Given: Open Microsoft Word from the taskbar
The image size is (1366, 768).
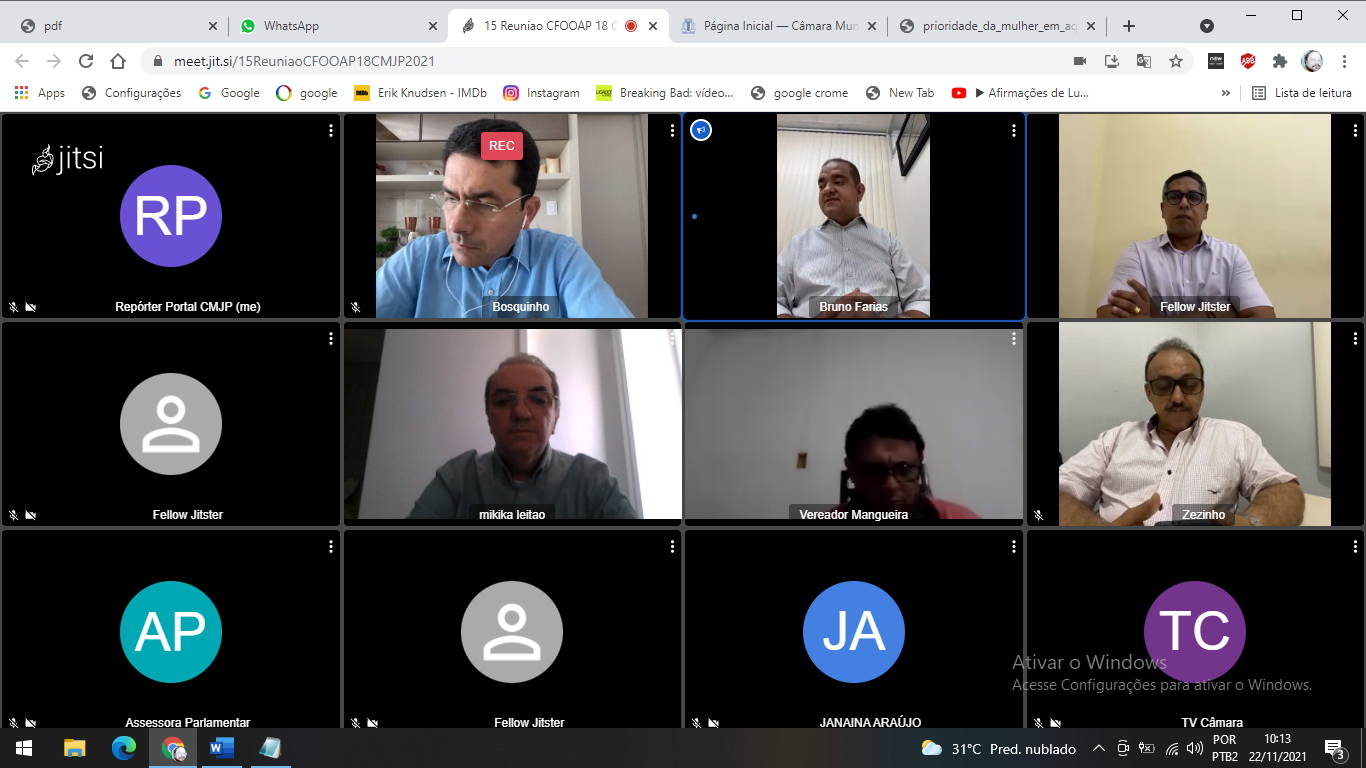Looking at the screenshot, I should pos(221,748).
